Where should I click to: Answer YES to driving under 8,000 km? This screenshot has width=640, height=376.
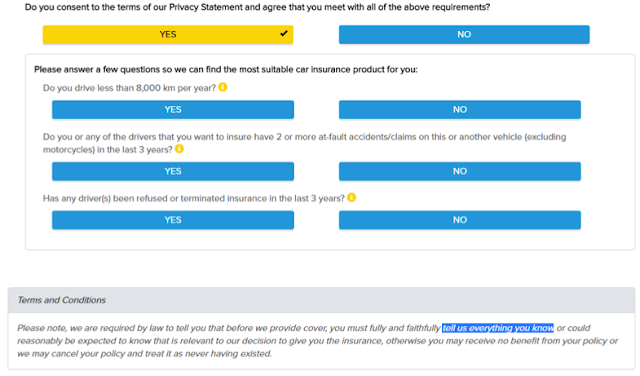pyautogui.click(x=173, y=109)
